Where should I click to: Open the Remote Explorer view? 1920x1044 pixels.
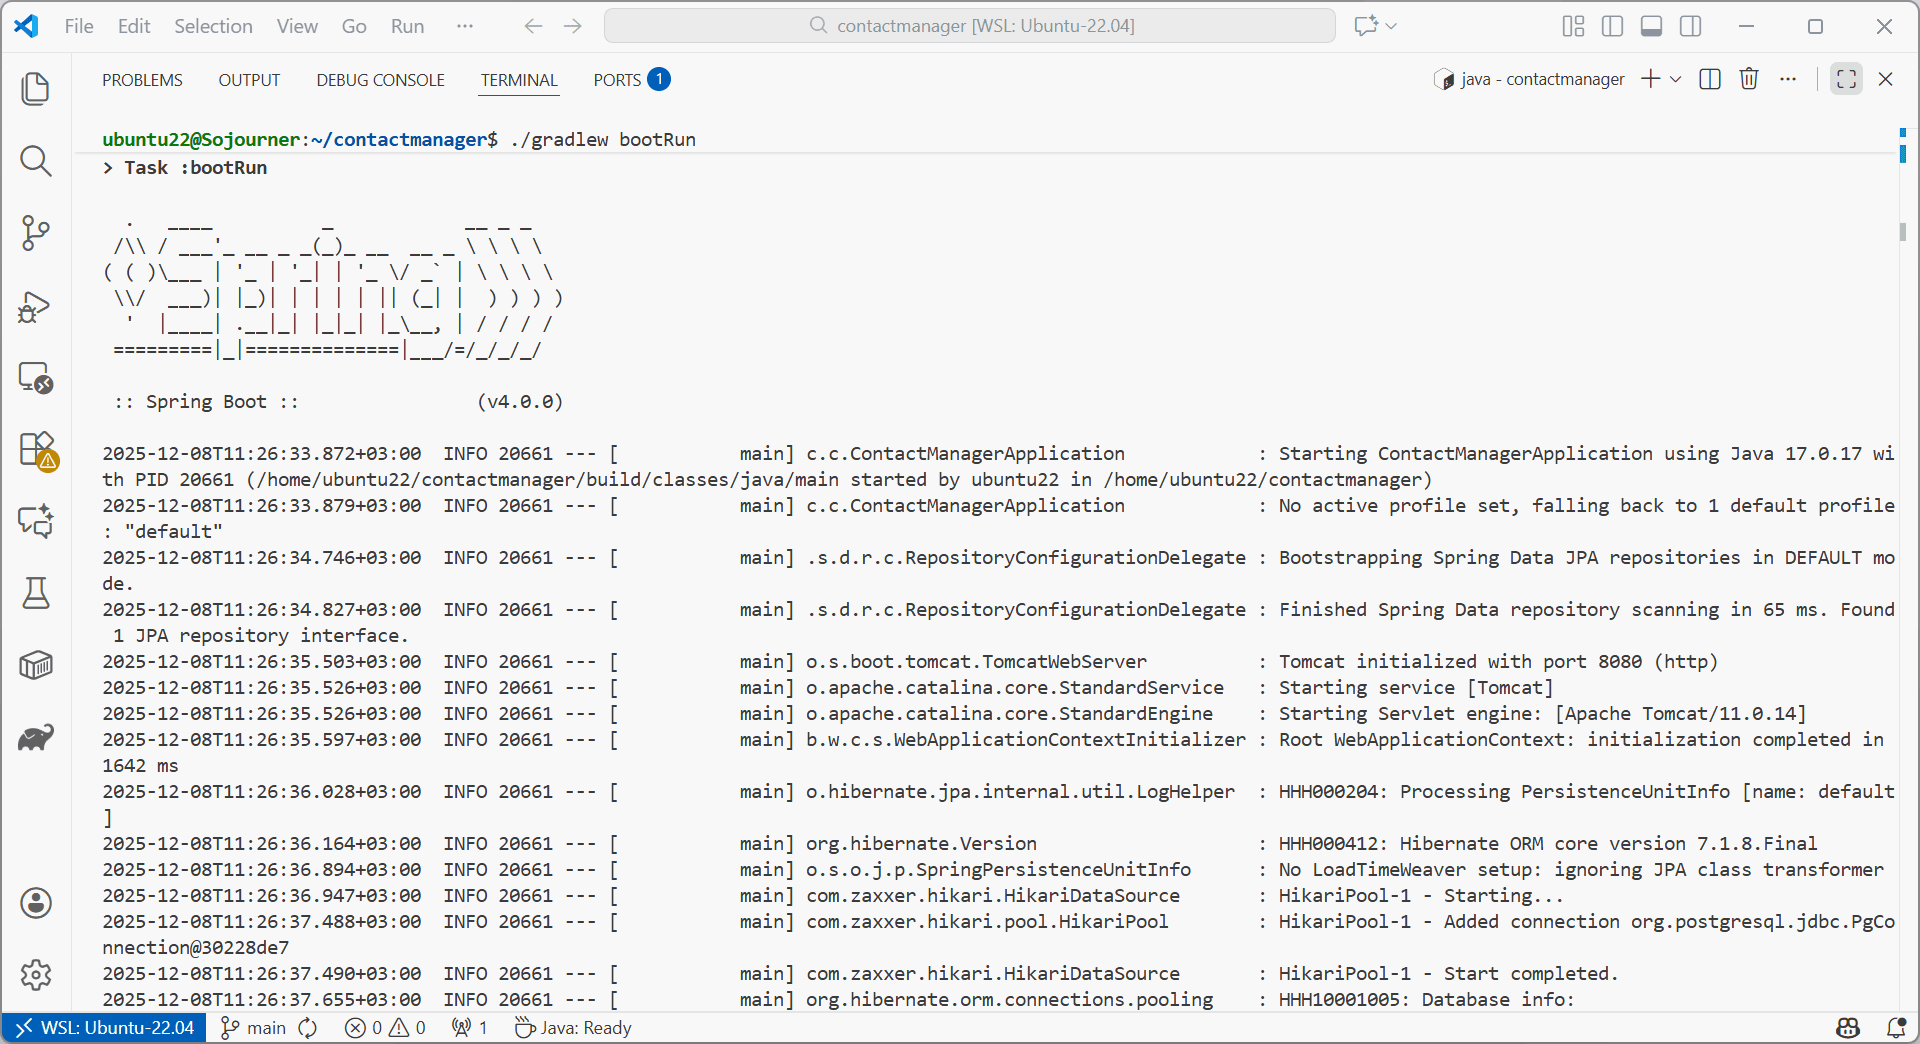click(36, 378)
